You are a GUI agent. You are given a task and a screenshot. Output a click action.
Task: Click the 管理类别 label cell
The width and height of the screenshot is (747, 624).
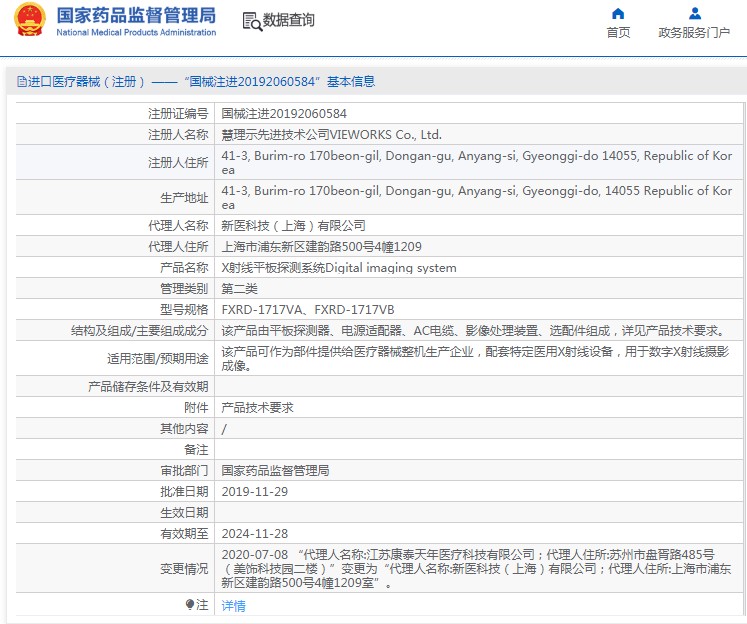[115, 288]
